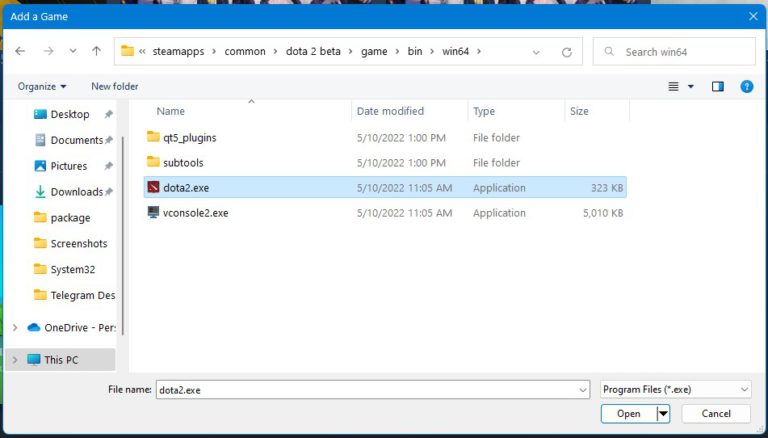Screen dimensions: 768x438
Task: Select This PC in the sidebar
Action: tap(61, 360)
